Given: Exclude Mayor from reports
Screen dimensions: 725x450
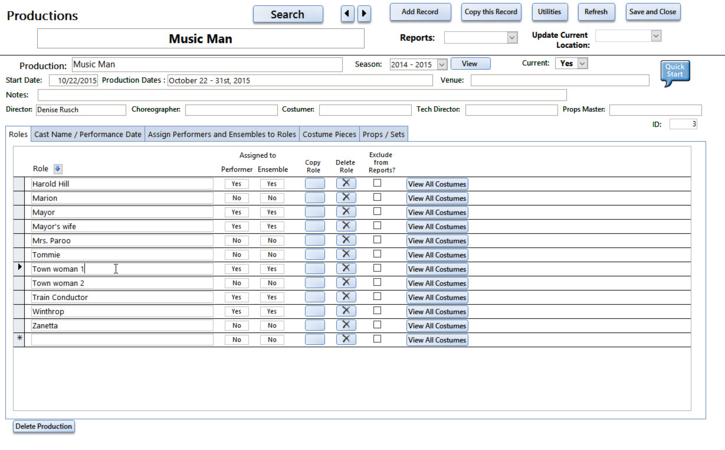Looking at the screenshot, I should 377,211.
